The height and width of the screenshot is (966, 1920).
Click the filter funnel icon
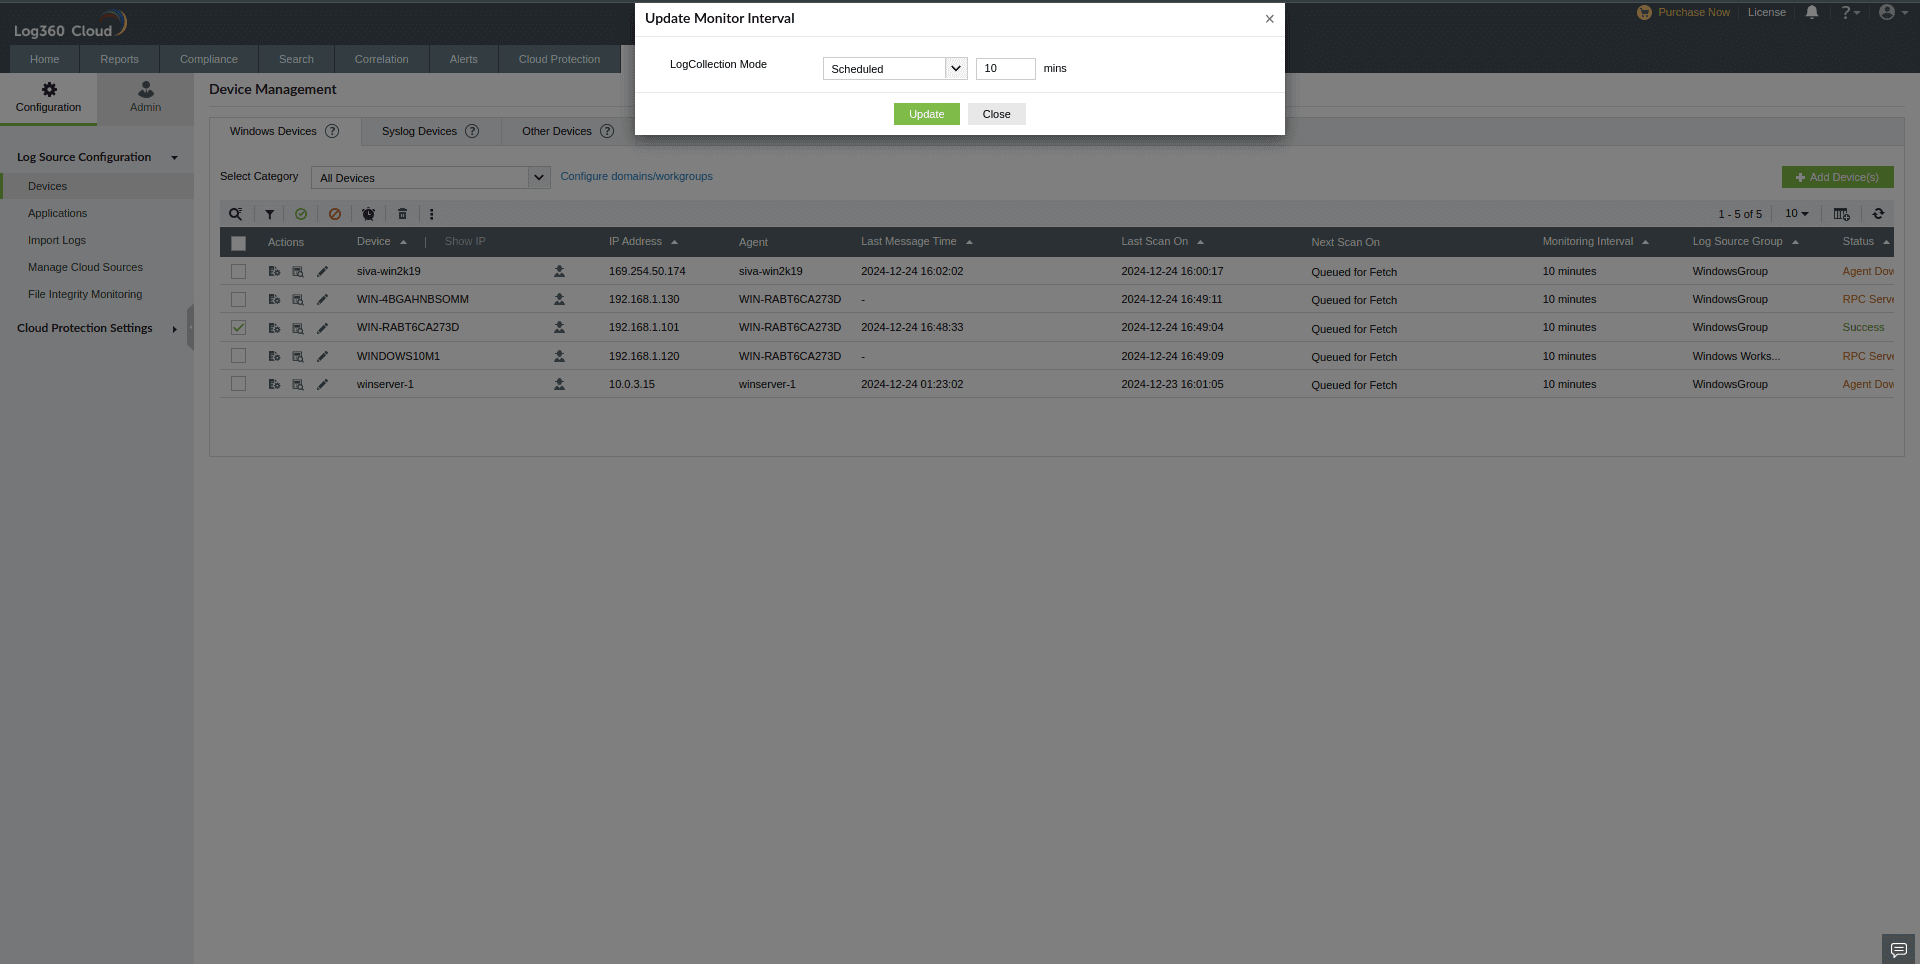tap(269, 214)
